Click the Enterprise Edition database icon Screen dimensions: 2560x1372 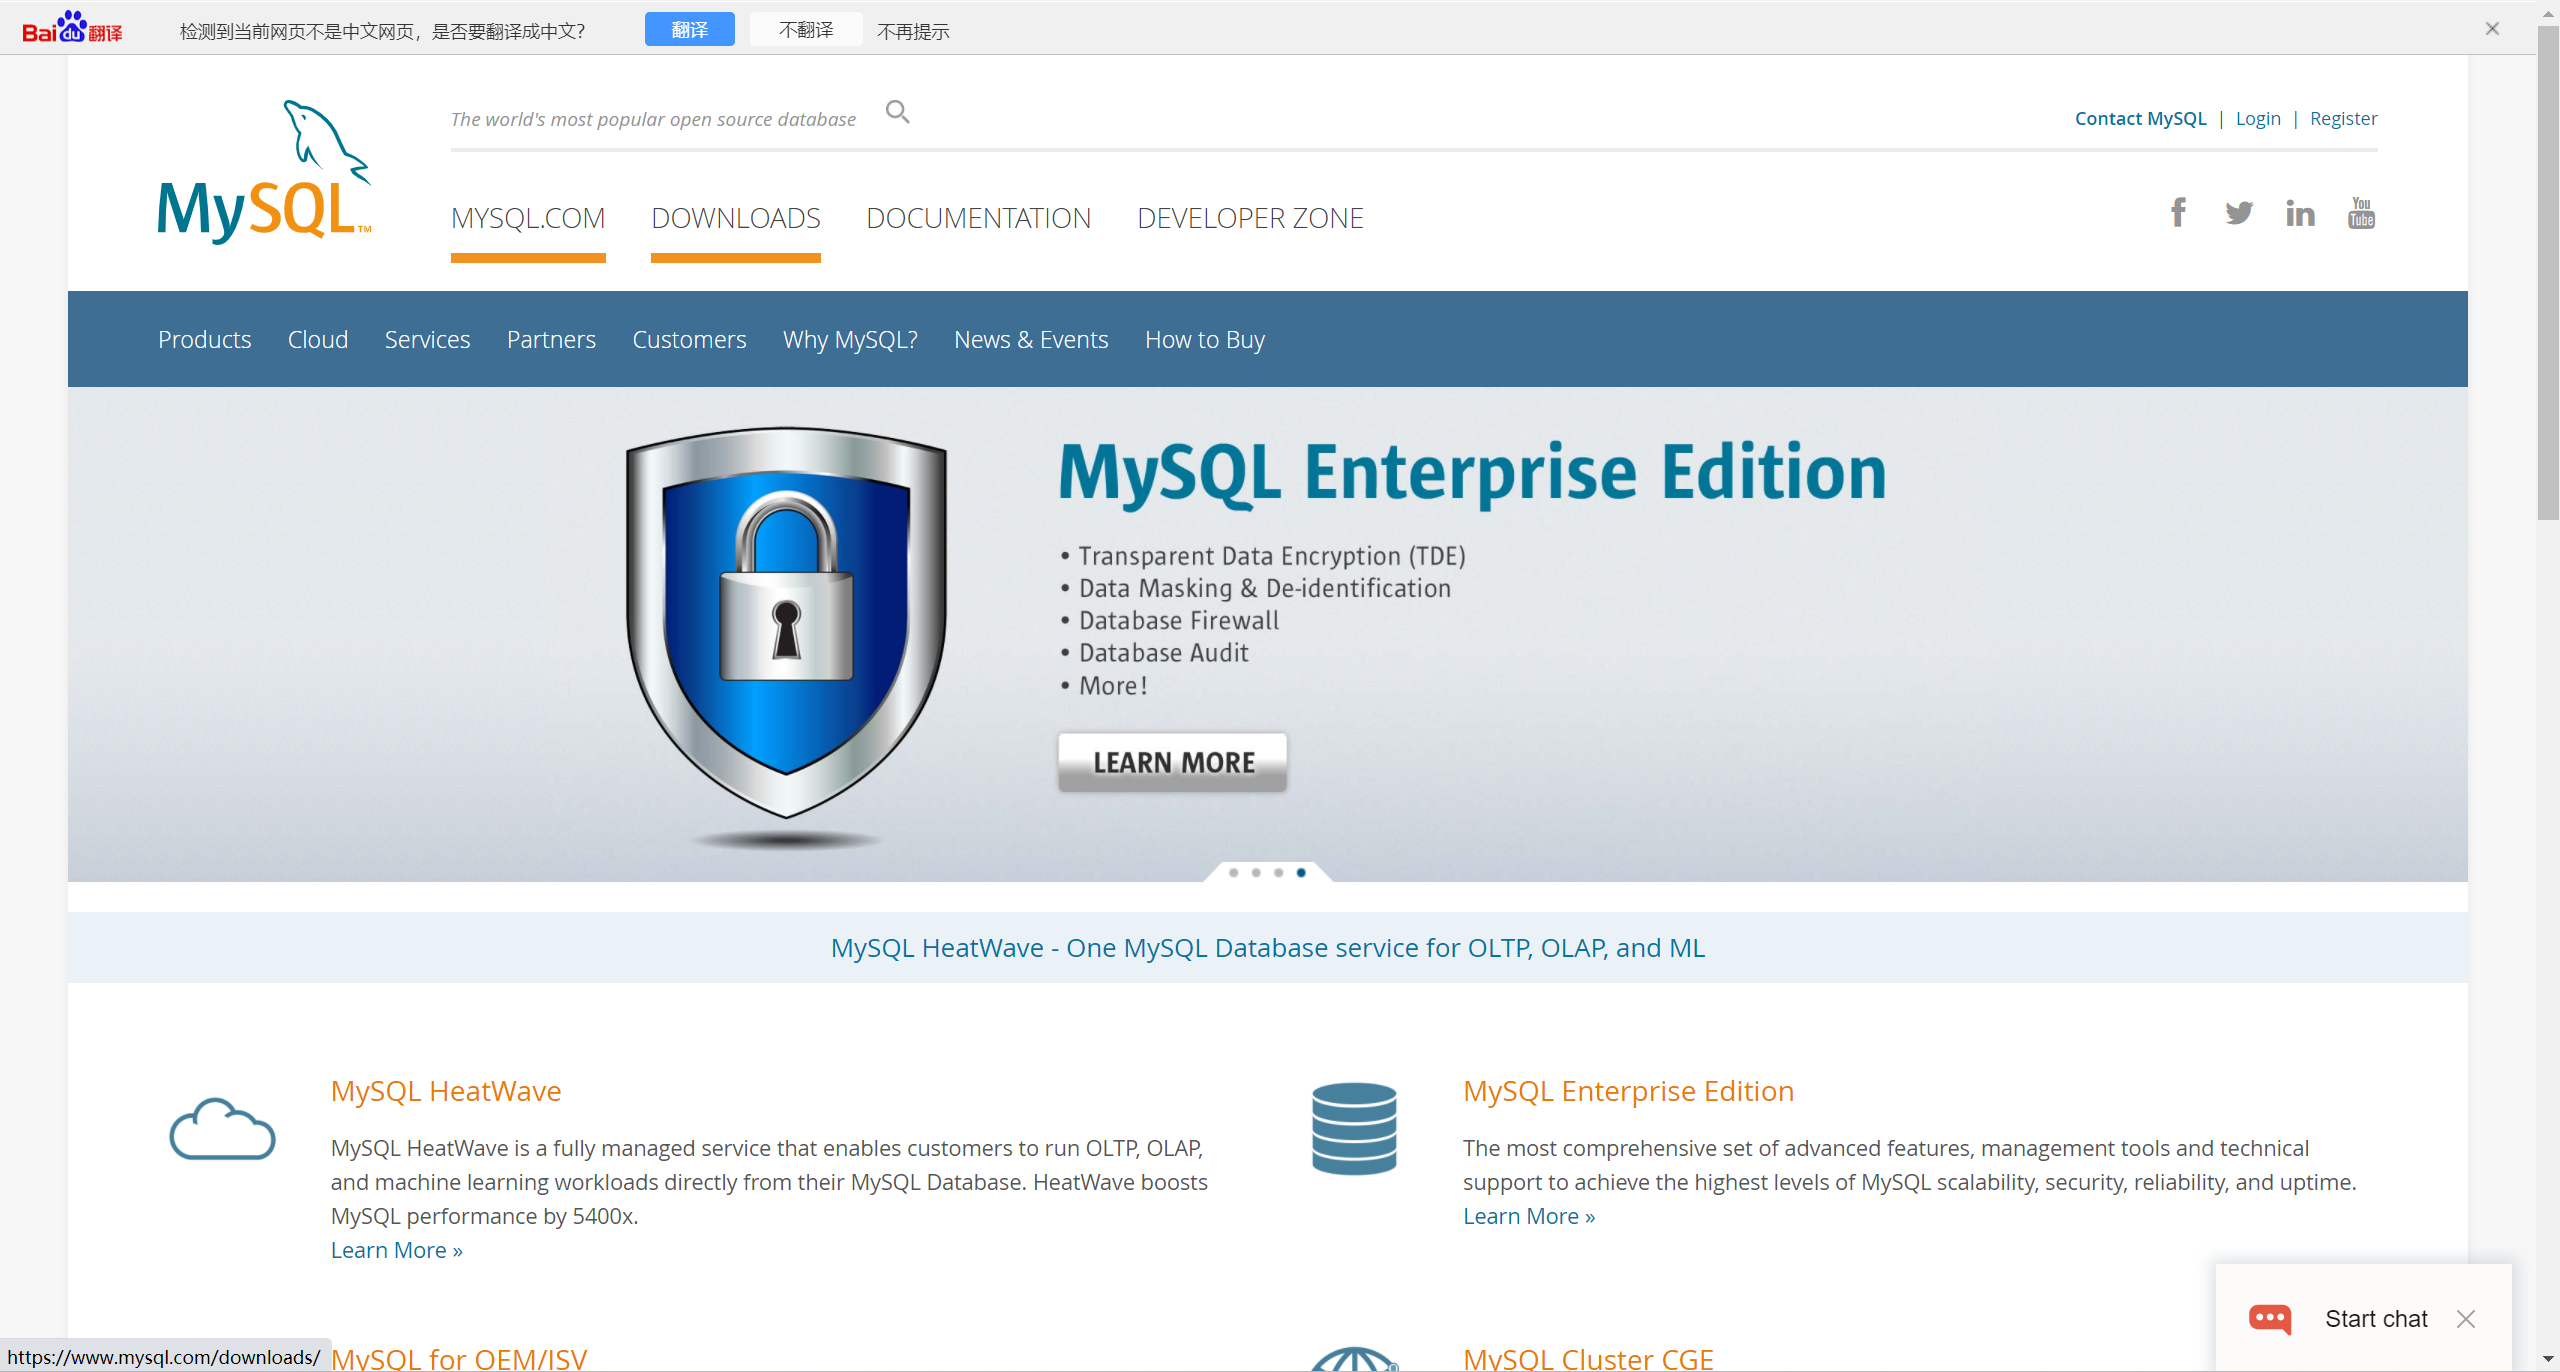click(x=1354, y=1129)
